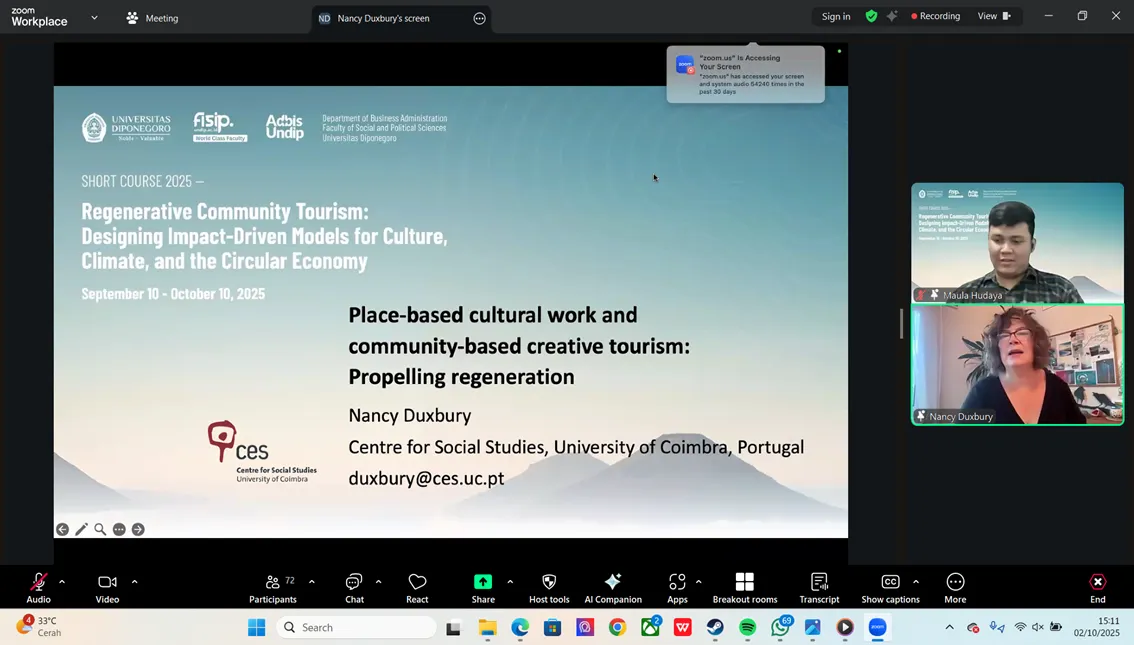This screenshot has width=1134, height=645.
Task: Unmute the microphone Audio button
Action: [38, 587]
